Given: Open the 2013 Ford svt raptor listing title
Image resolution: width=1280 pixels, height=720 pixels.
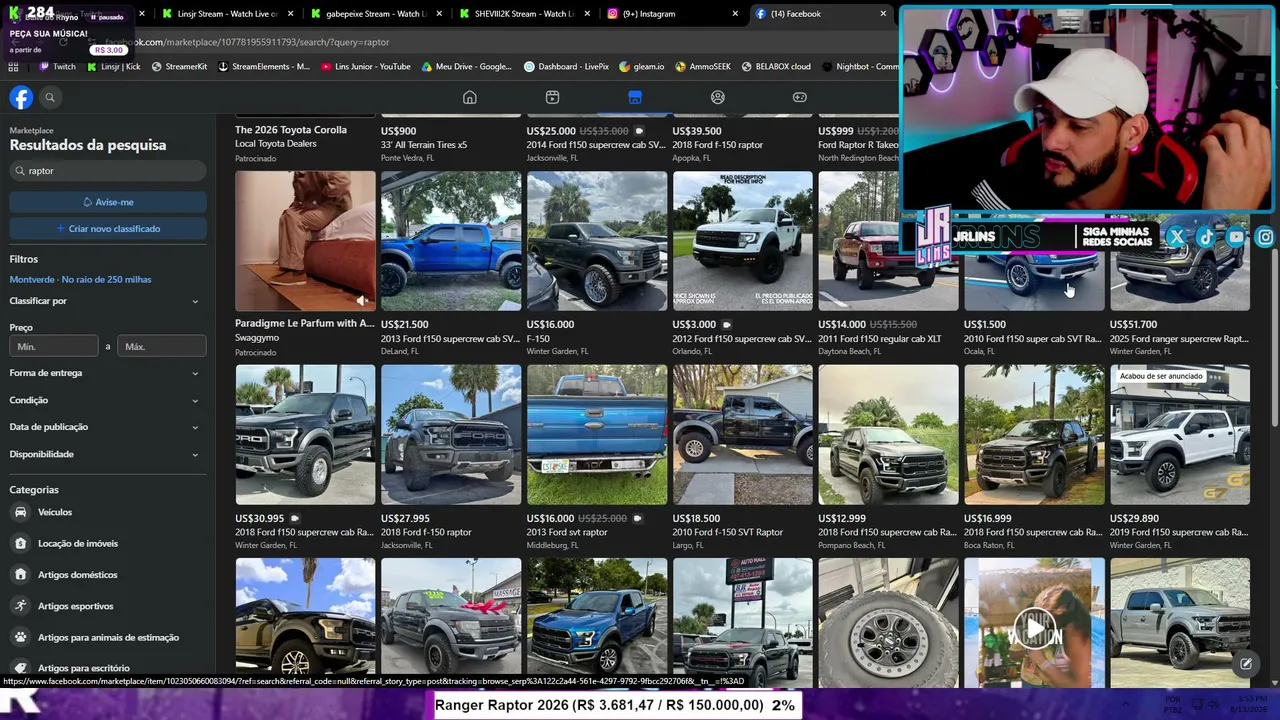Looking at the screenshot, I should pyautogui.click(x=567, y=533).
